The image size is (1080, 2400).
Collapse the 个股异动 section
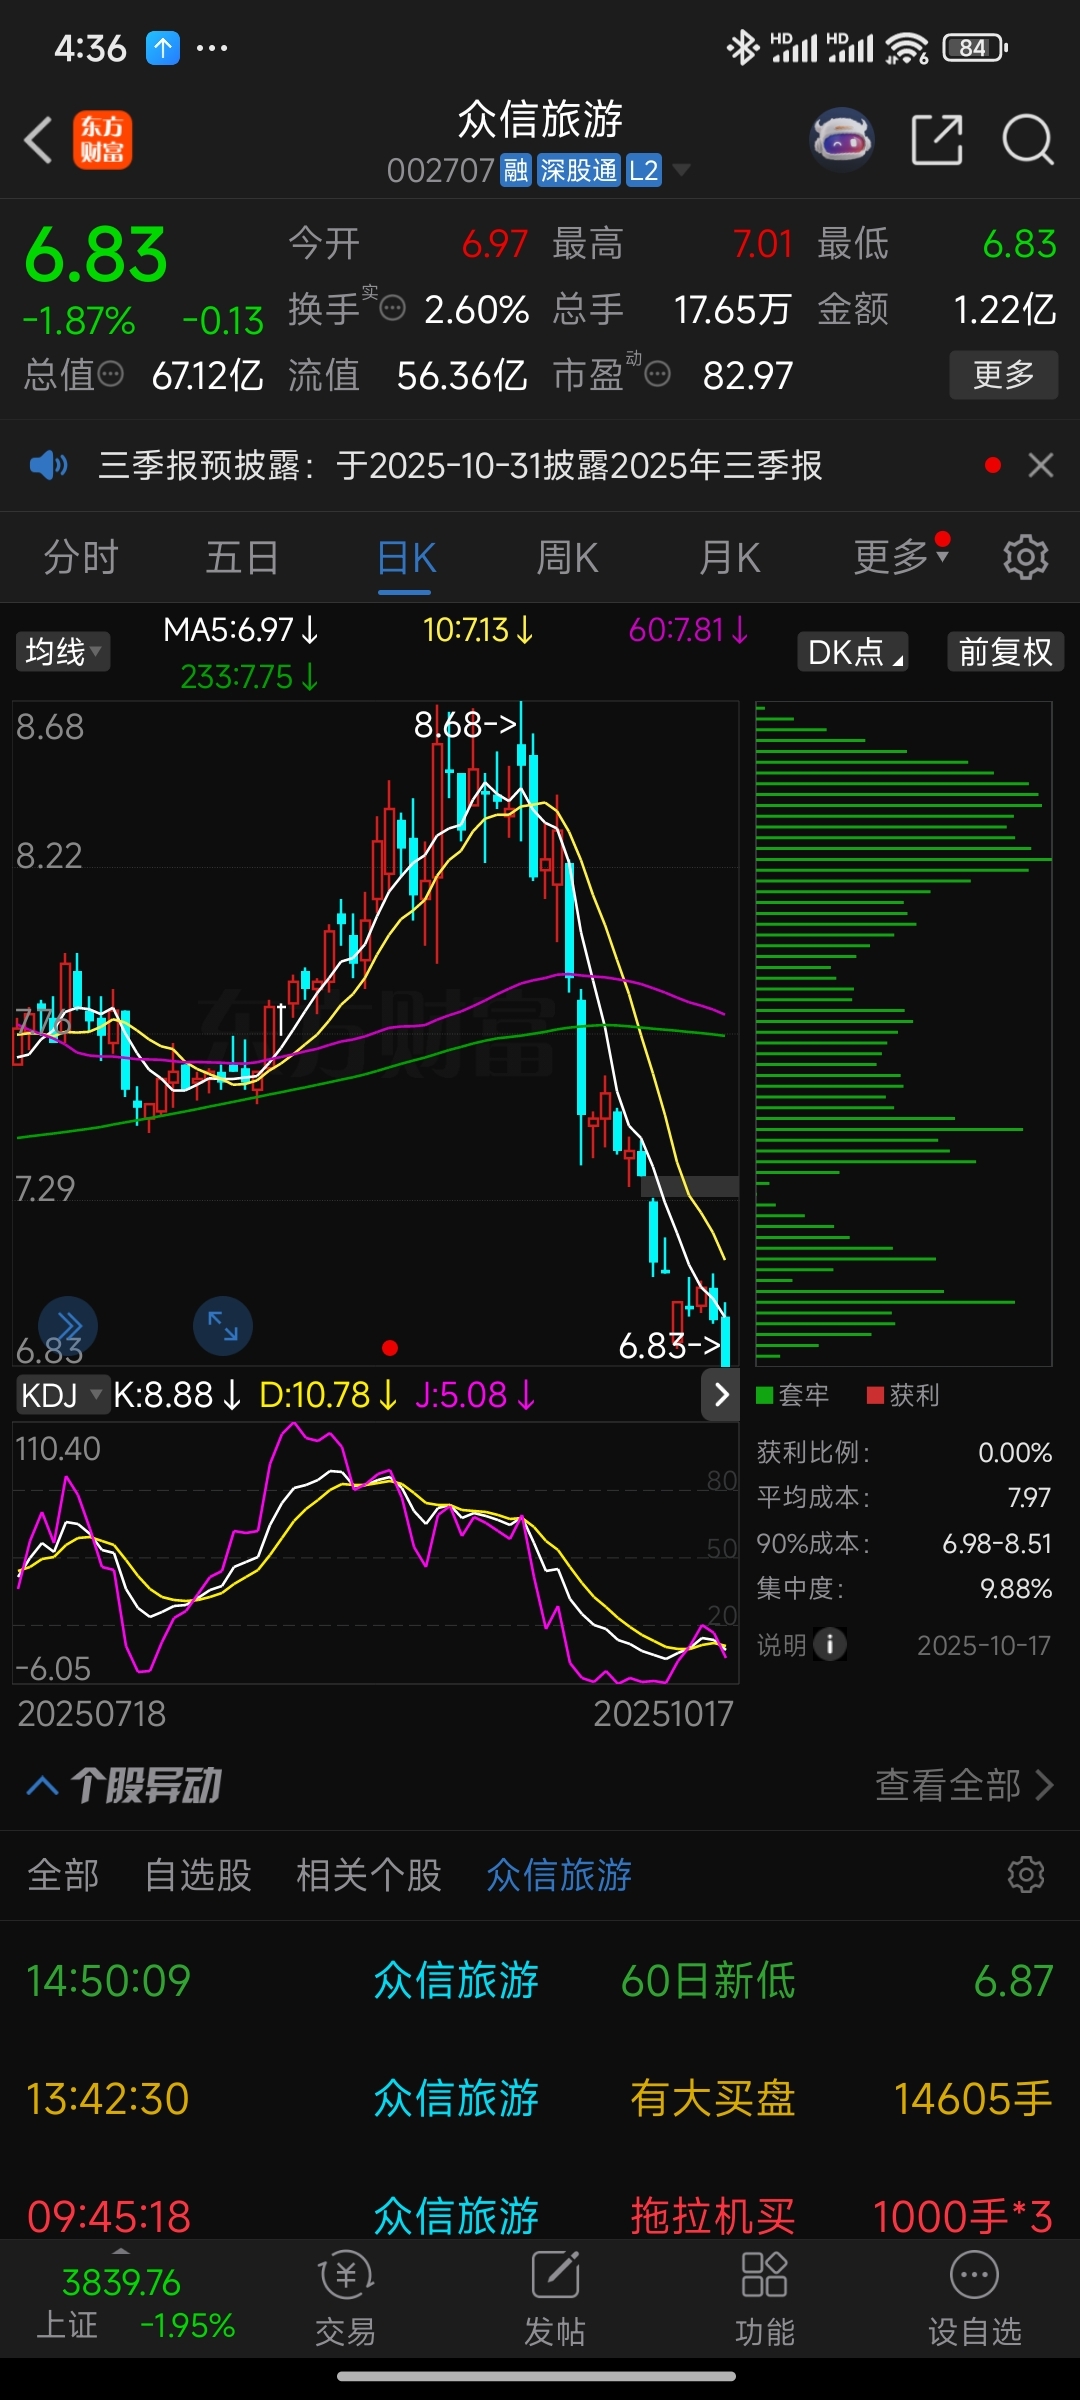[x=42, y=1785]
